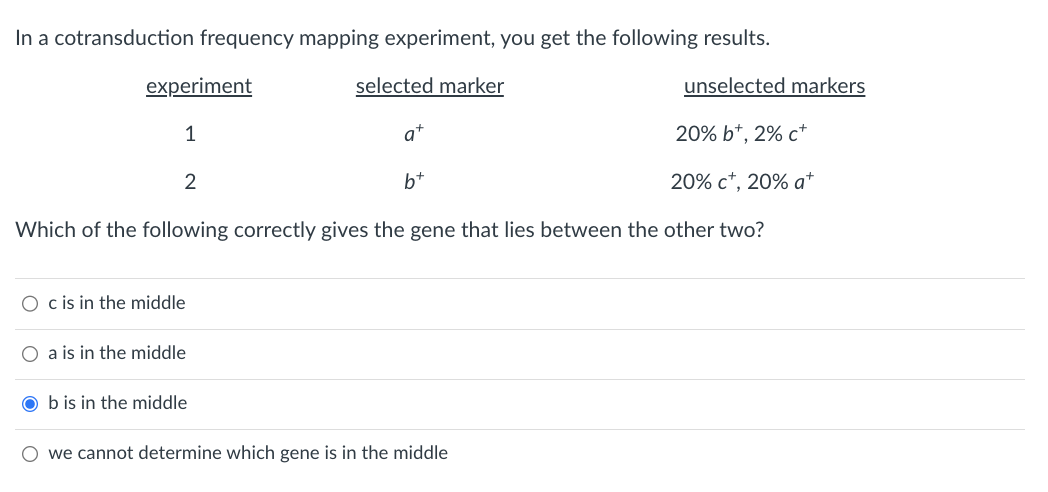Click the 'a is in the middle' answer text

(116, 353)
